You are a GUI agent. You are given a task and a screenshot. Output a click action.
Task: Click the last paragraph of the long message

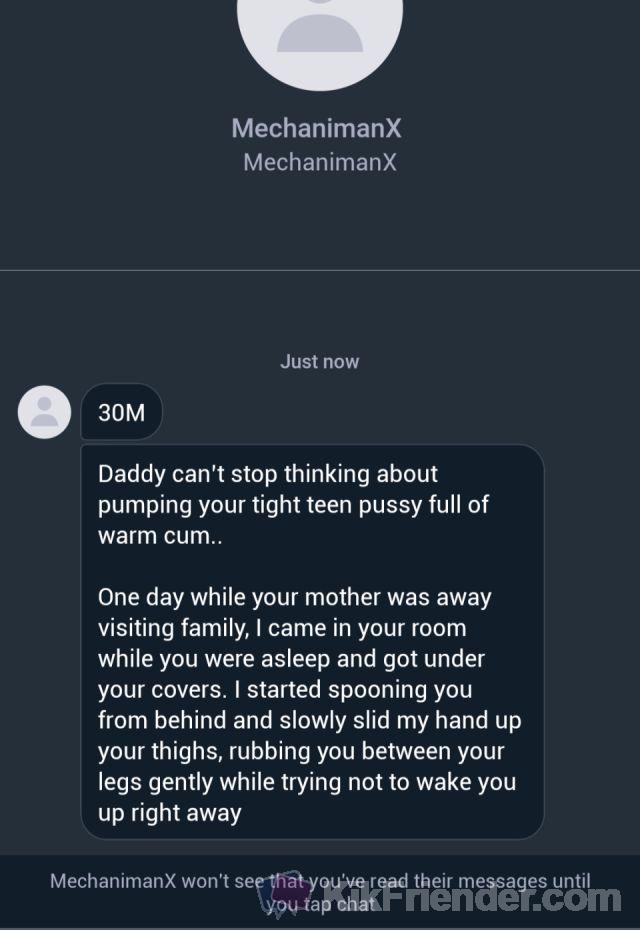[x=309, y=705]
